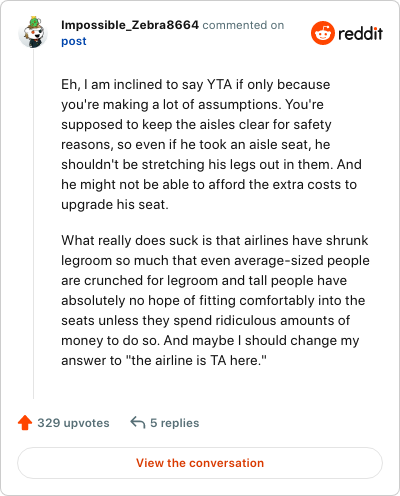Follow the blue "post" link
The image size is (400, 496).
74,41
